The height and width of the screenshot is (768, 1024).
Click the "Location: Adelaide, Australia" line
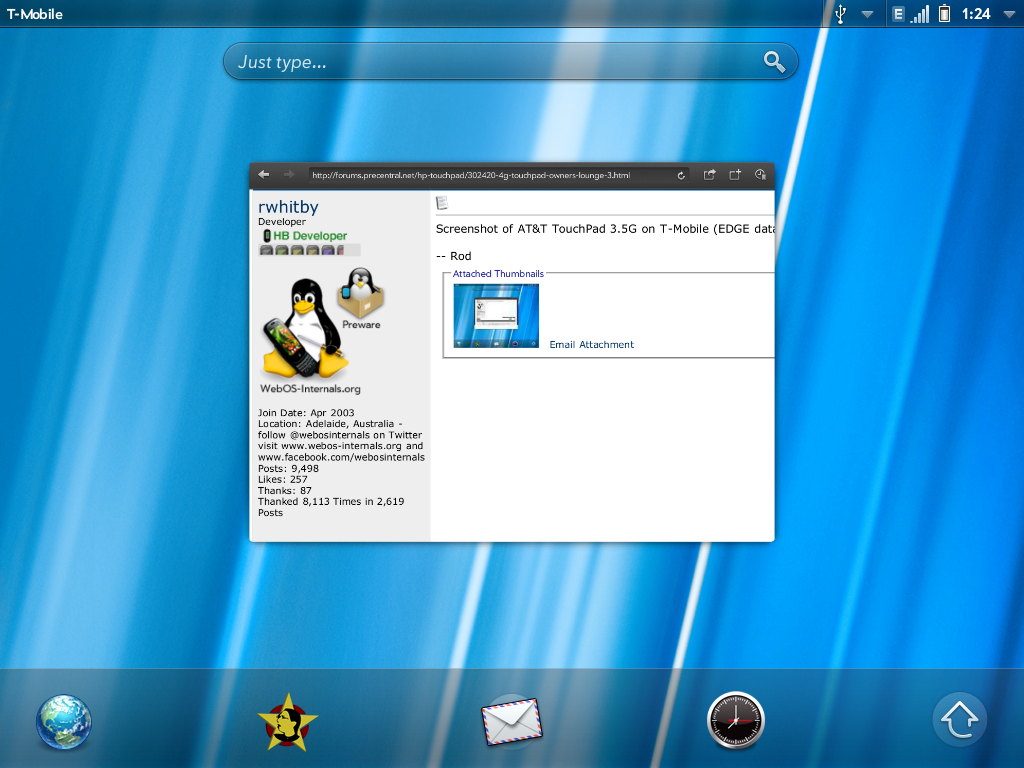point(330,424)
